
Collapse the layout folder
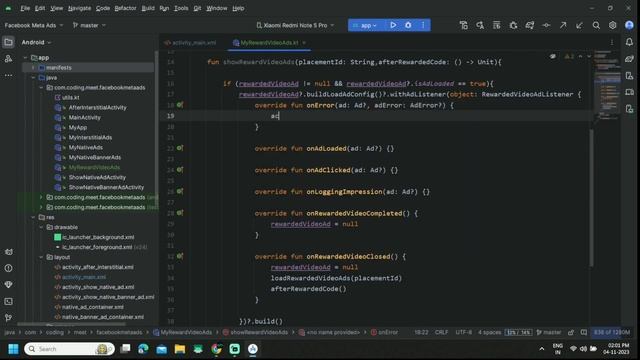[41, 257]
